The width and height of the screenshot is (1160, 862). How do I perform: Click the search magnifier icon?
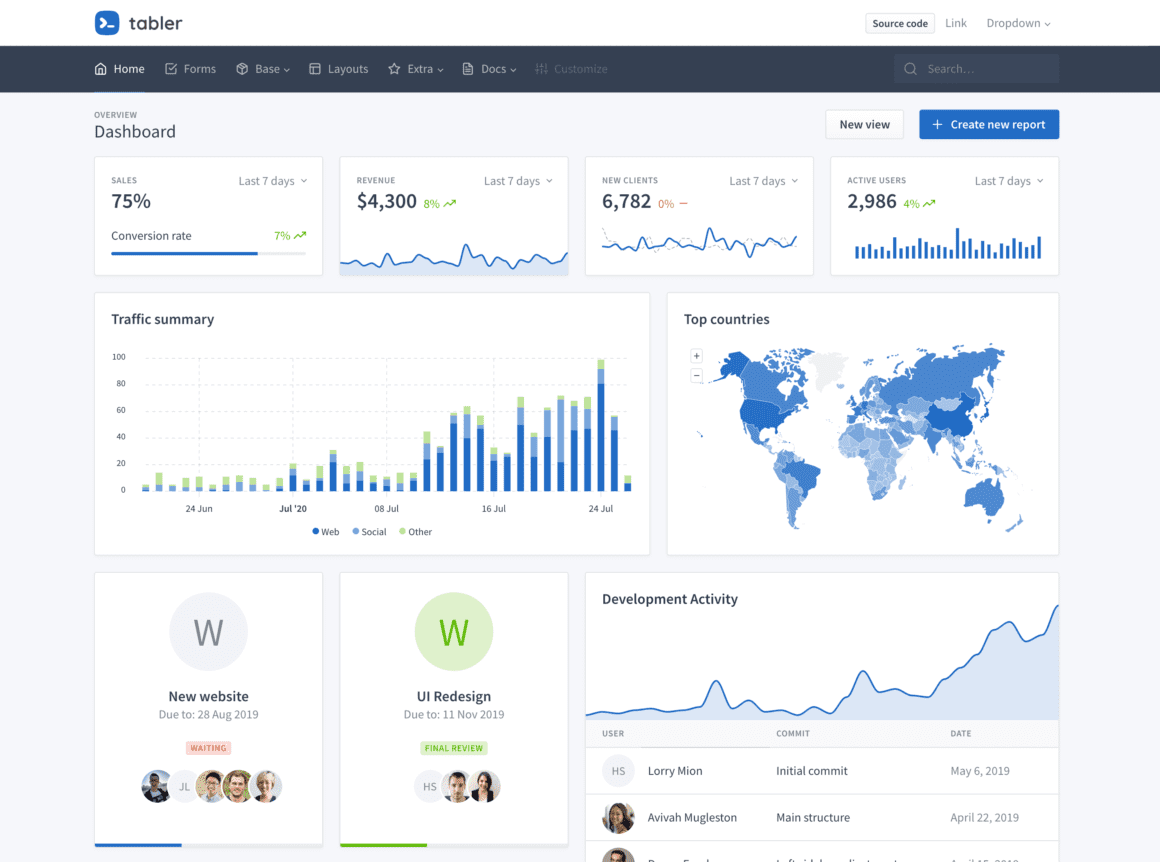(x=910, y=69)
